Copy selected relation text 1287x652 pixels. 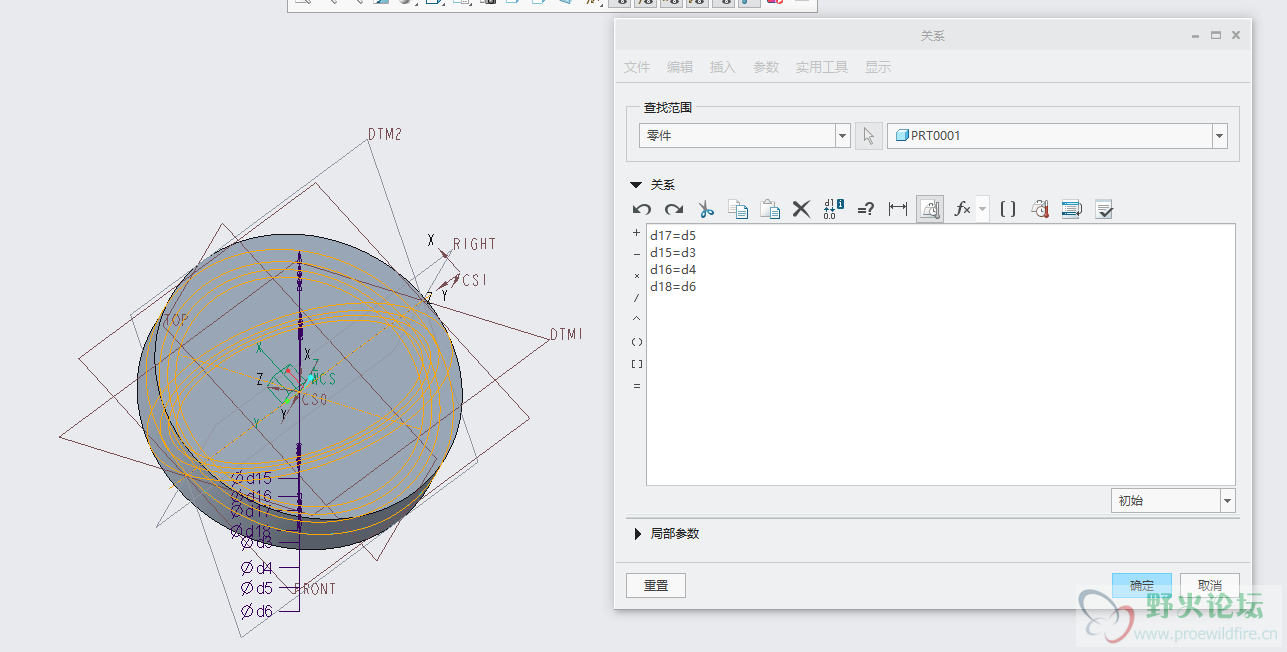(738, 209)
